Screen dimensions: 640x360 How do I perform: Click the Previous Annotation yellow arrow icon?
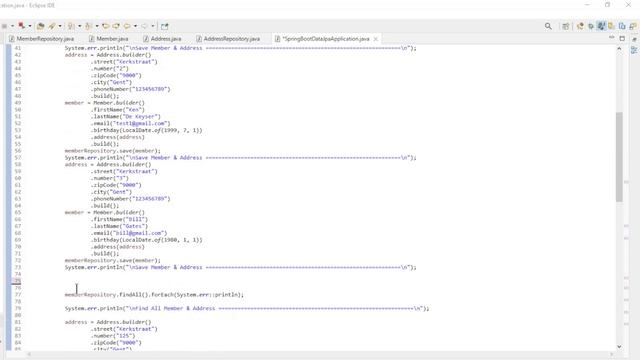tap(106, 26)
